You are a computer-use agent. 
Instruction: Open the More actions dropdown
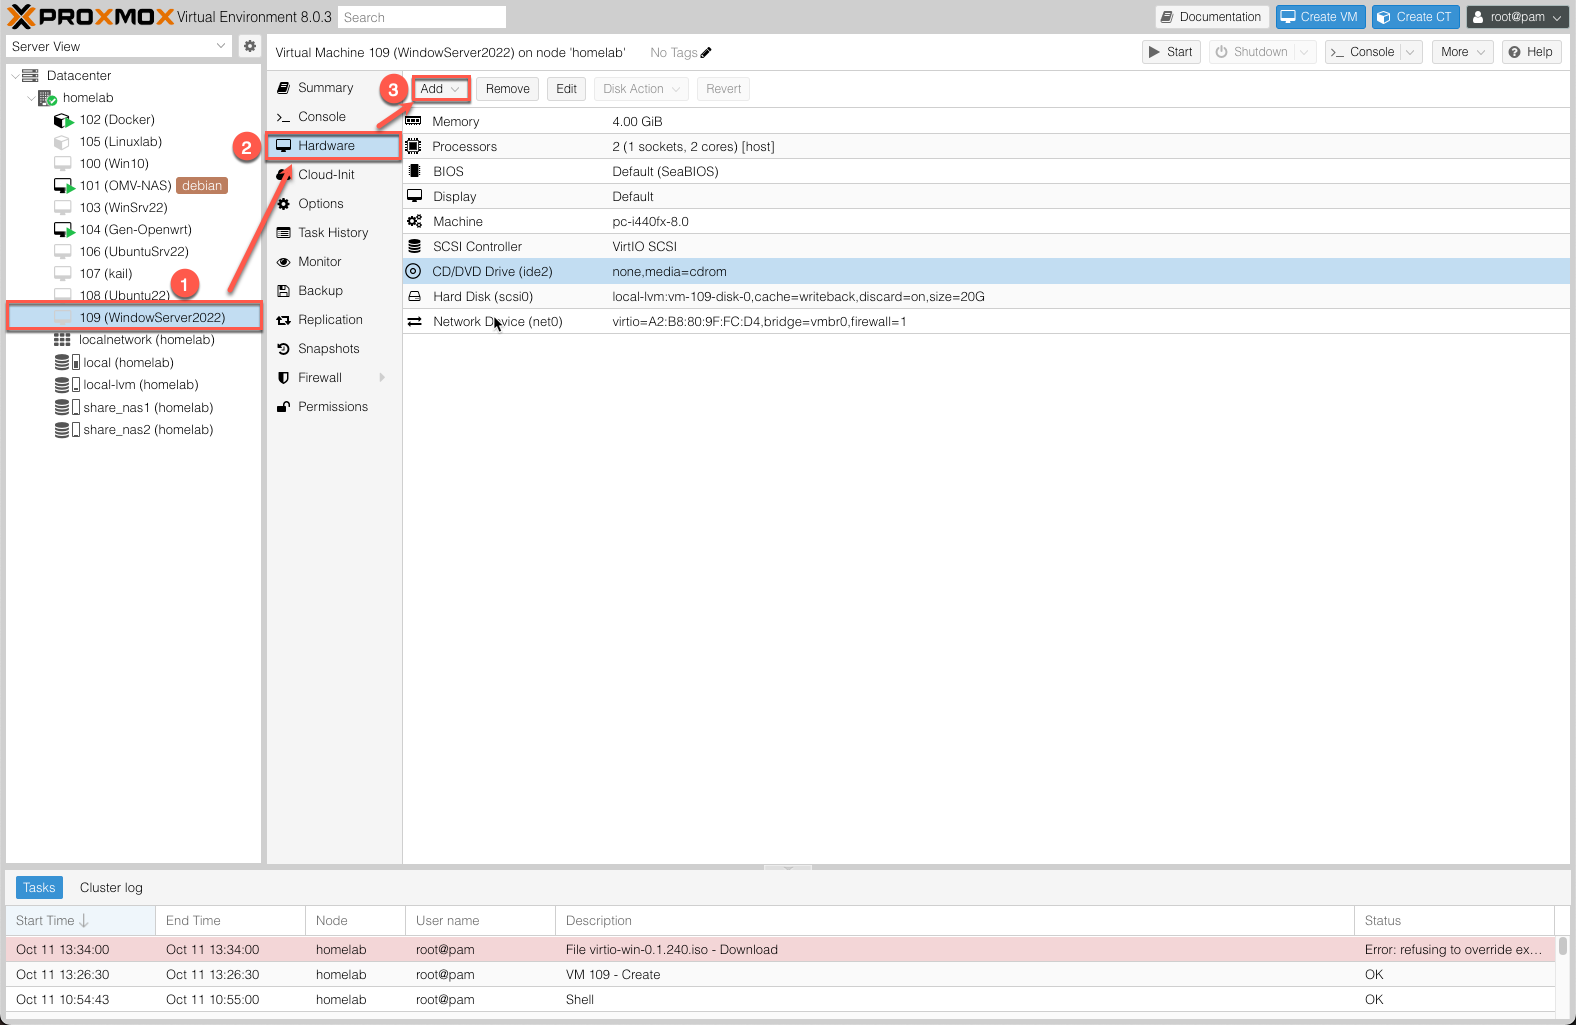pyautogui.click(x=1462, y=52)
